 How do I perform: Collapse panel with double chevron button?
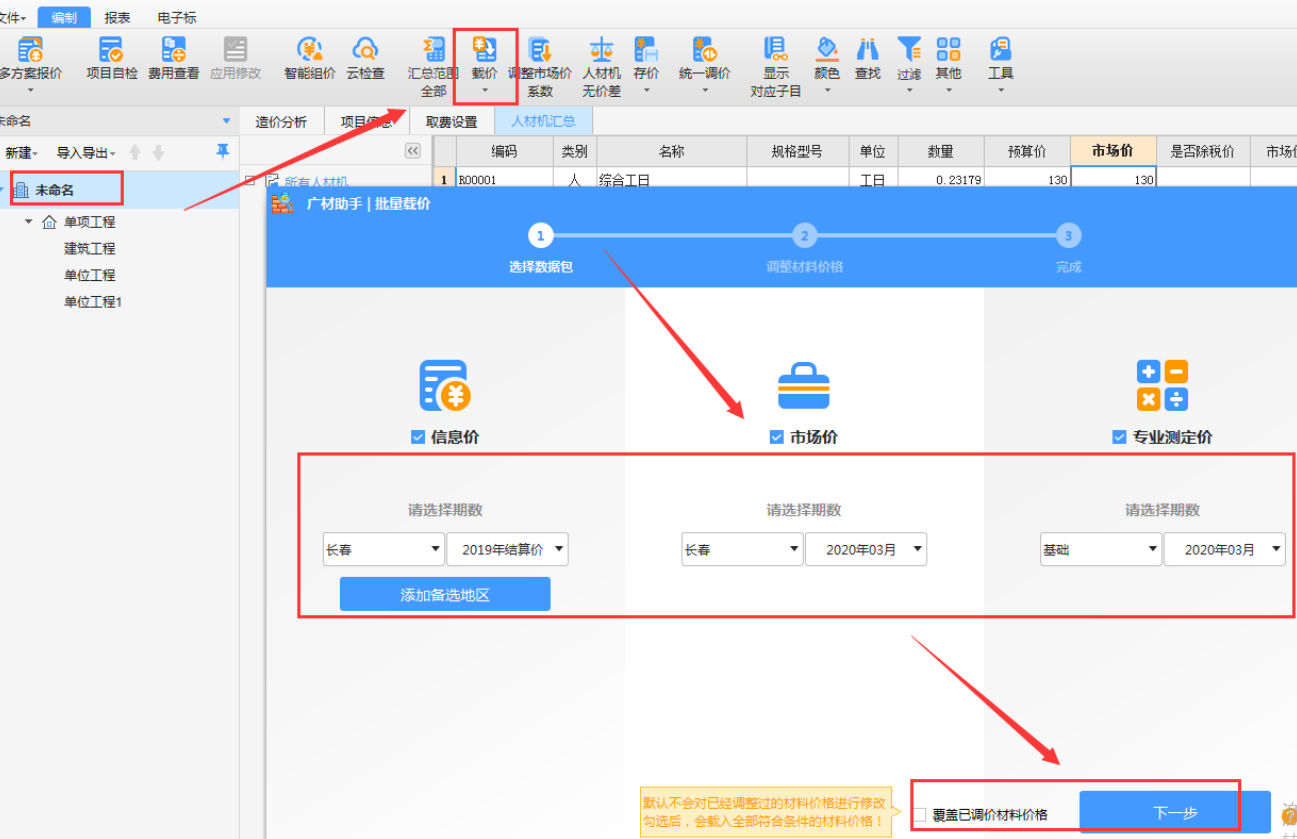coord(412,151)
